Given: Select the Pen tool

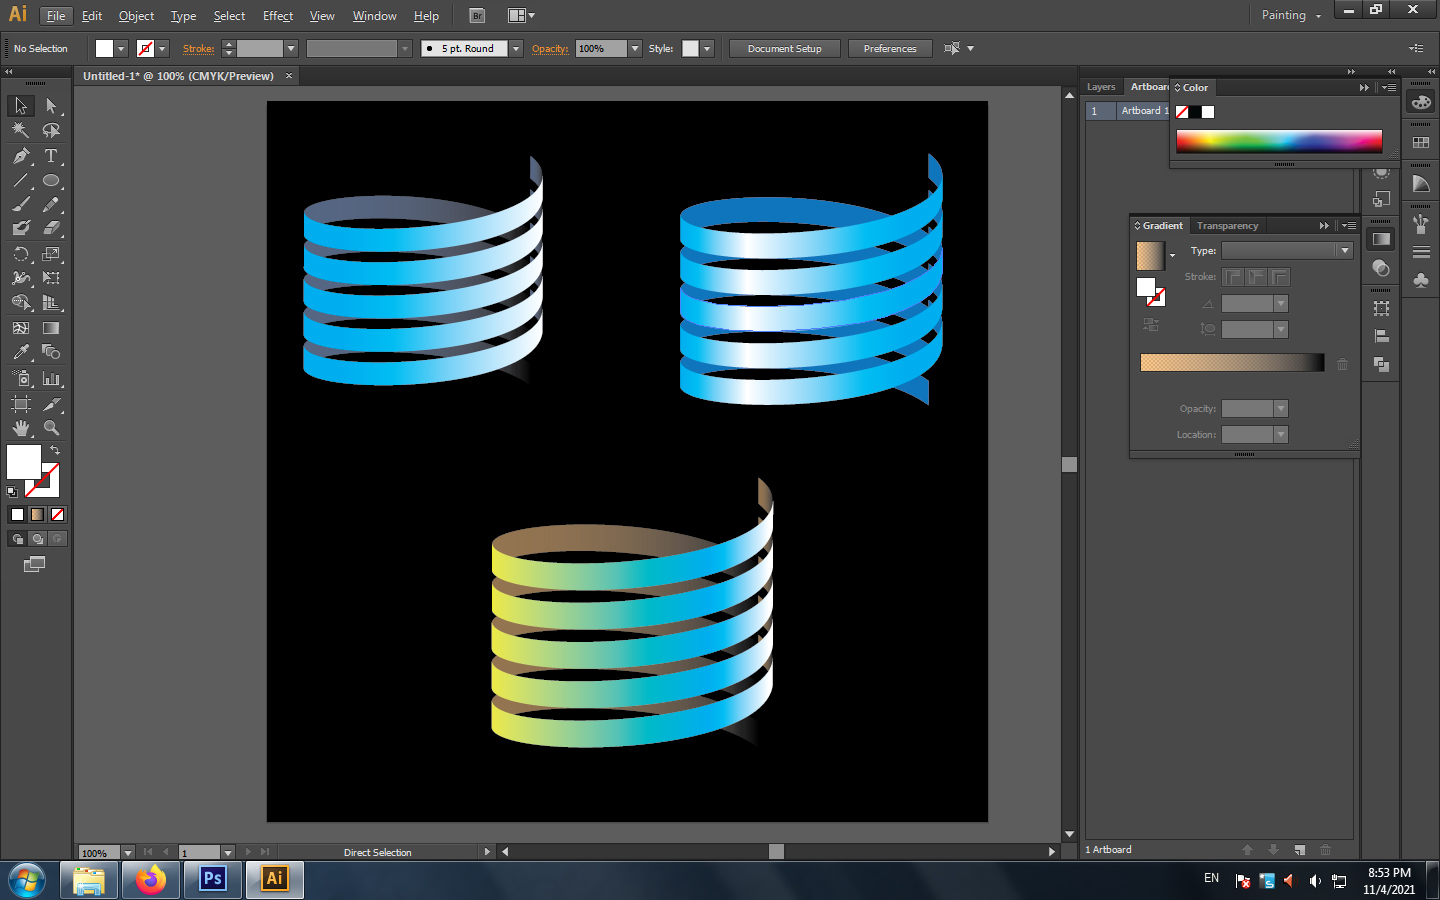Looking at the screenshot, I should (x=21, y=156).
